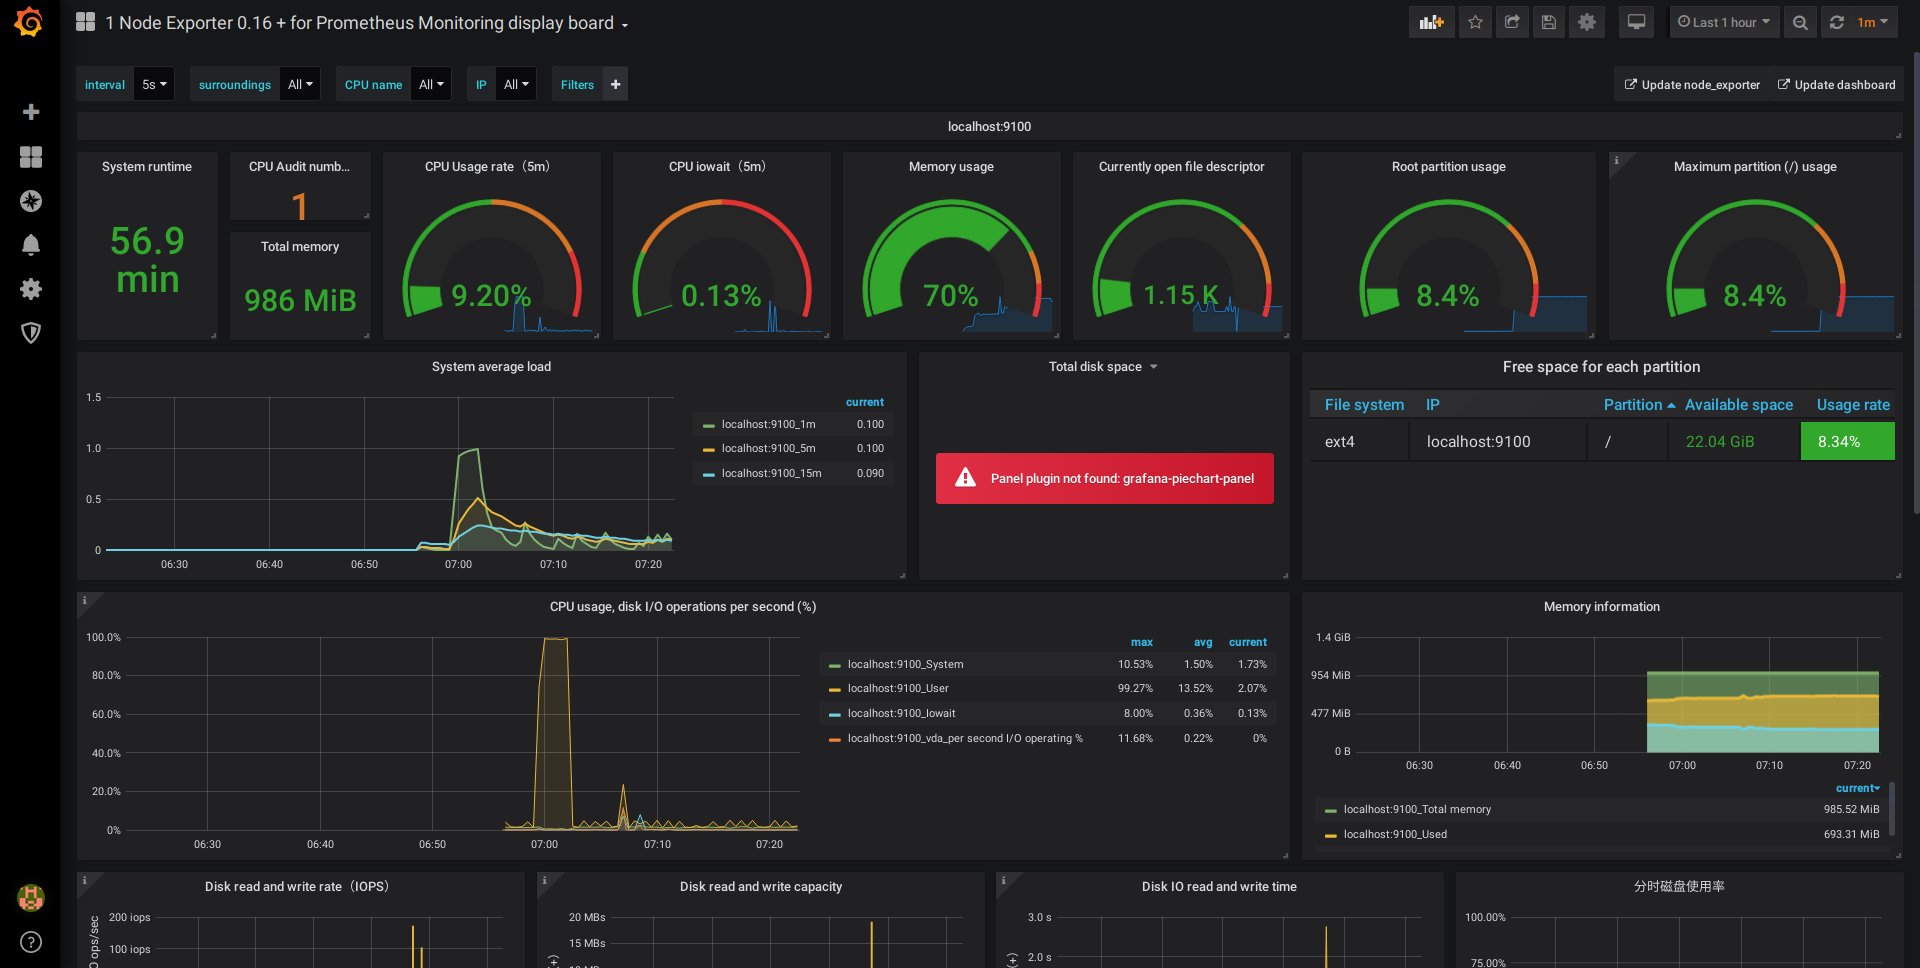This screenshot has height=968, width=1920.
Task: Zoom out the time range
Action: click(x=1800, y=22)
